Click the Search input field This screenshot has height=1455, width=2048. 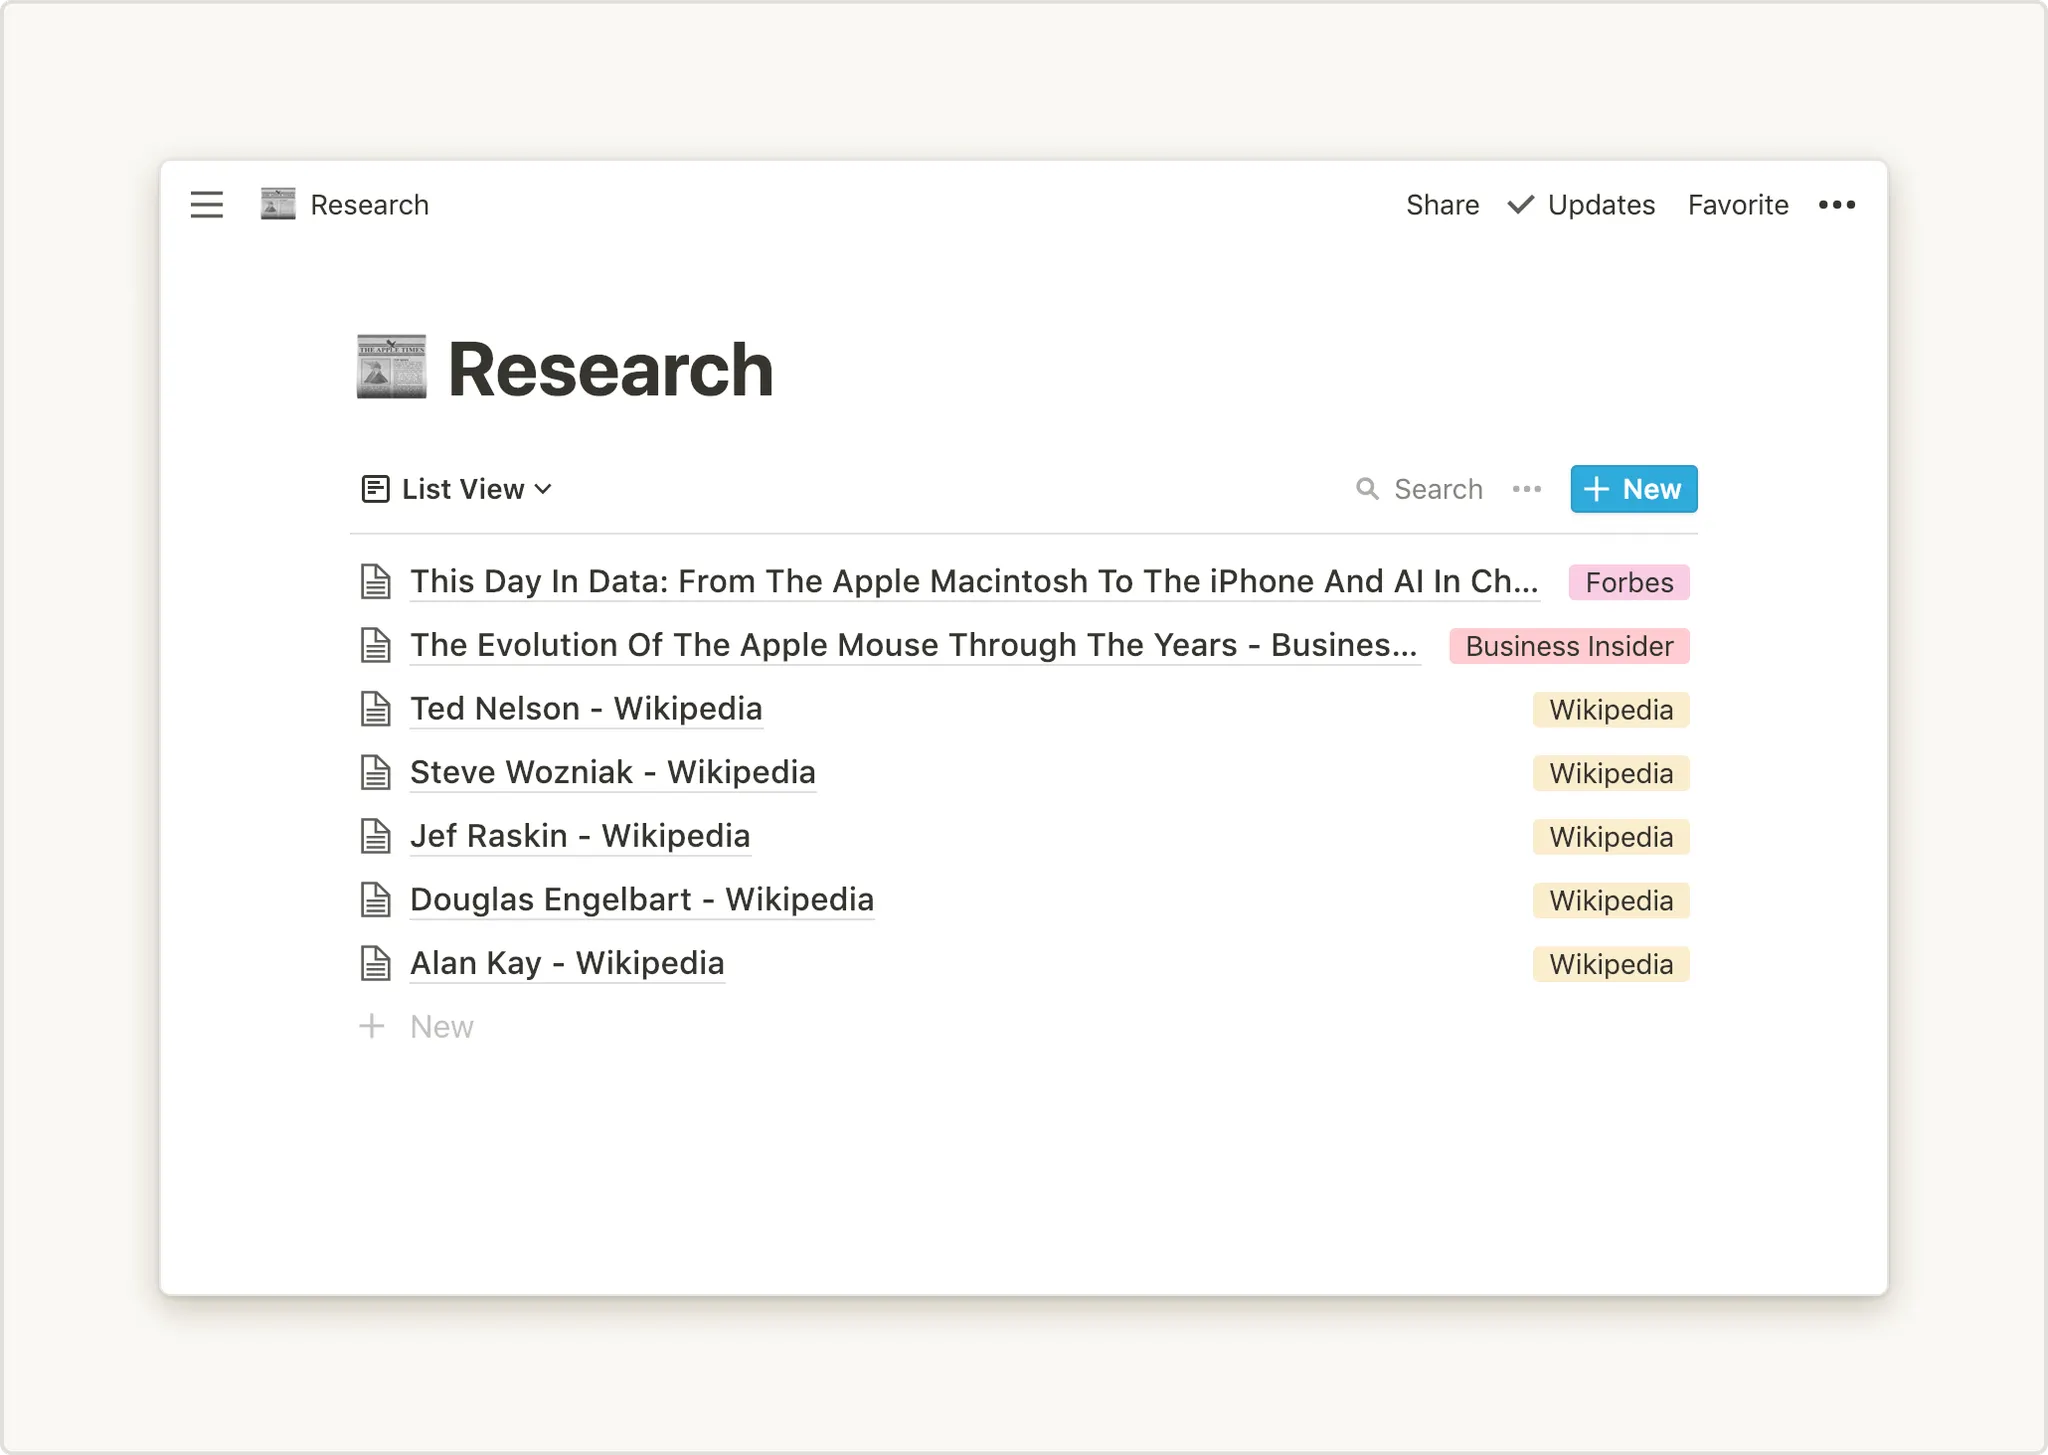[x=1437, y=489]
